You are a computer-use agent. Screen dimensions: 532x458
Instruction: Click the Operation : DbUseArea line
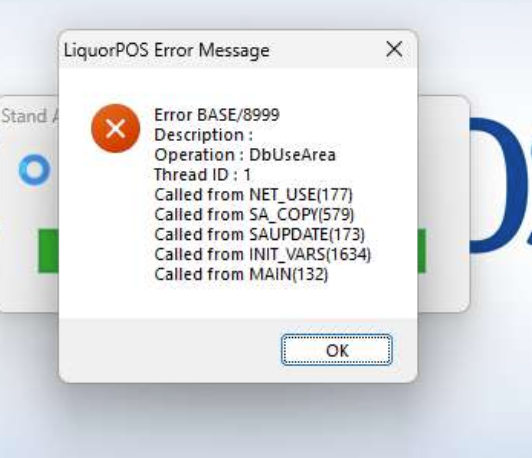click(x=245, y=155)
